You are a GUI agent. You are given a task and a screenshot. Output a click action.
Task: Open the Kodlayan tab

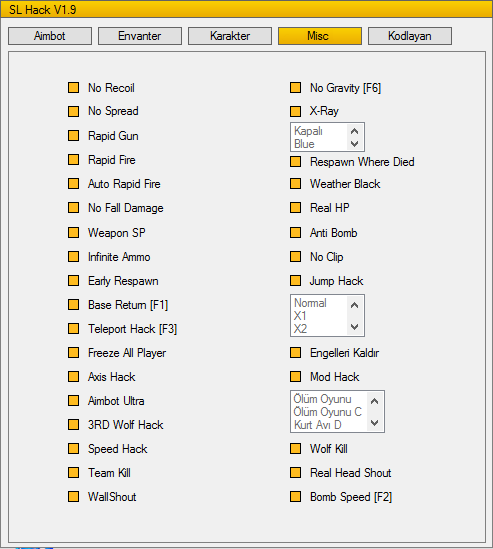click(x=410, y=36)
